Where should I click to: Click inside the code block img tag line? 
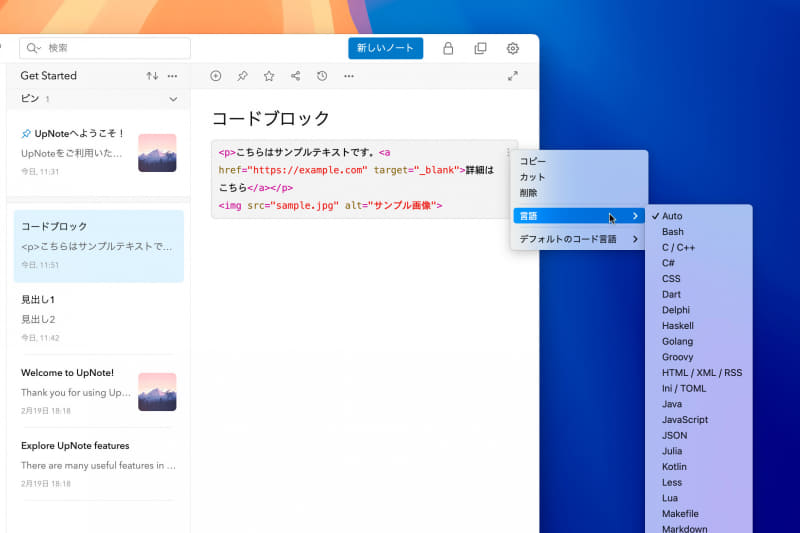[330, 206]
